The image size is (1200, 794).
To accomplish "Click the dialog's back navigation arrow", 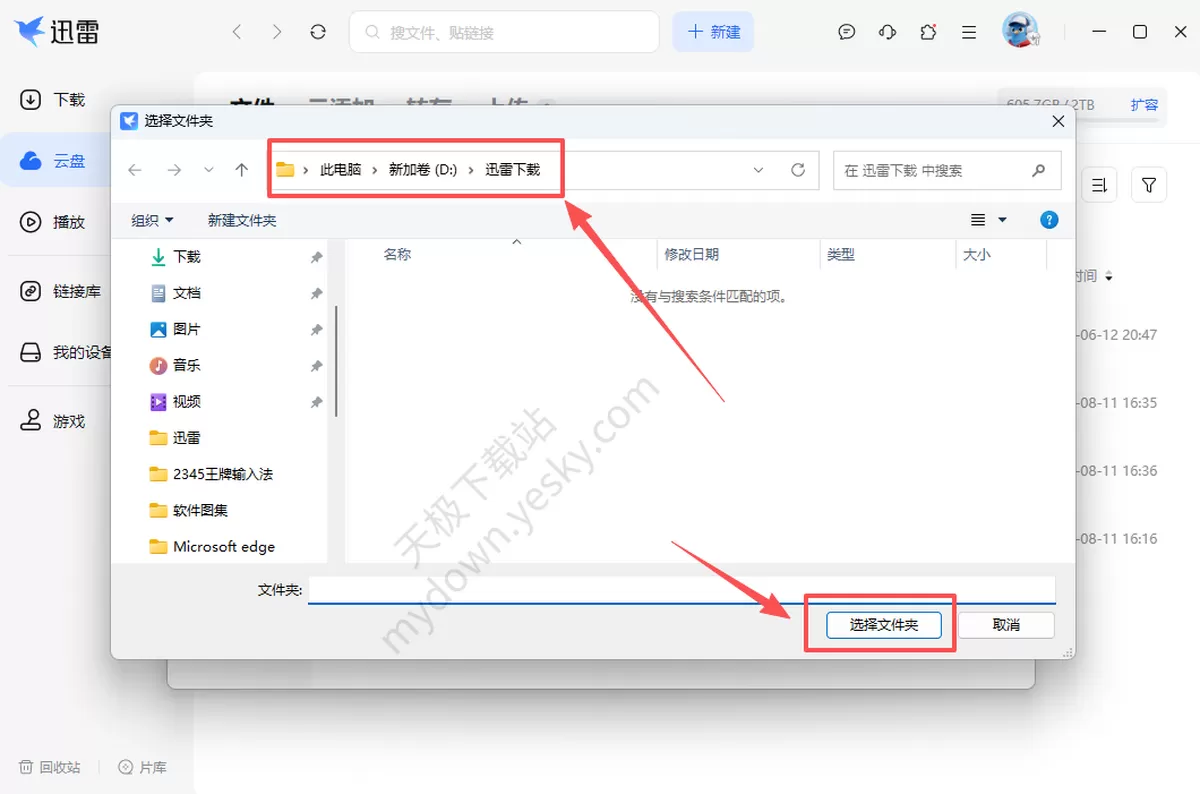I will pyautogui.click(x=135, y=170).
